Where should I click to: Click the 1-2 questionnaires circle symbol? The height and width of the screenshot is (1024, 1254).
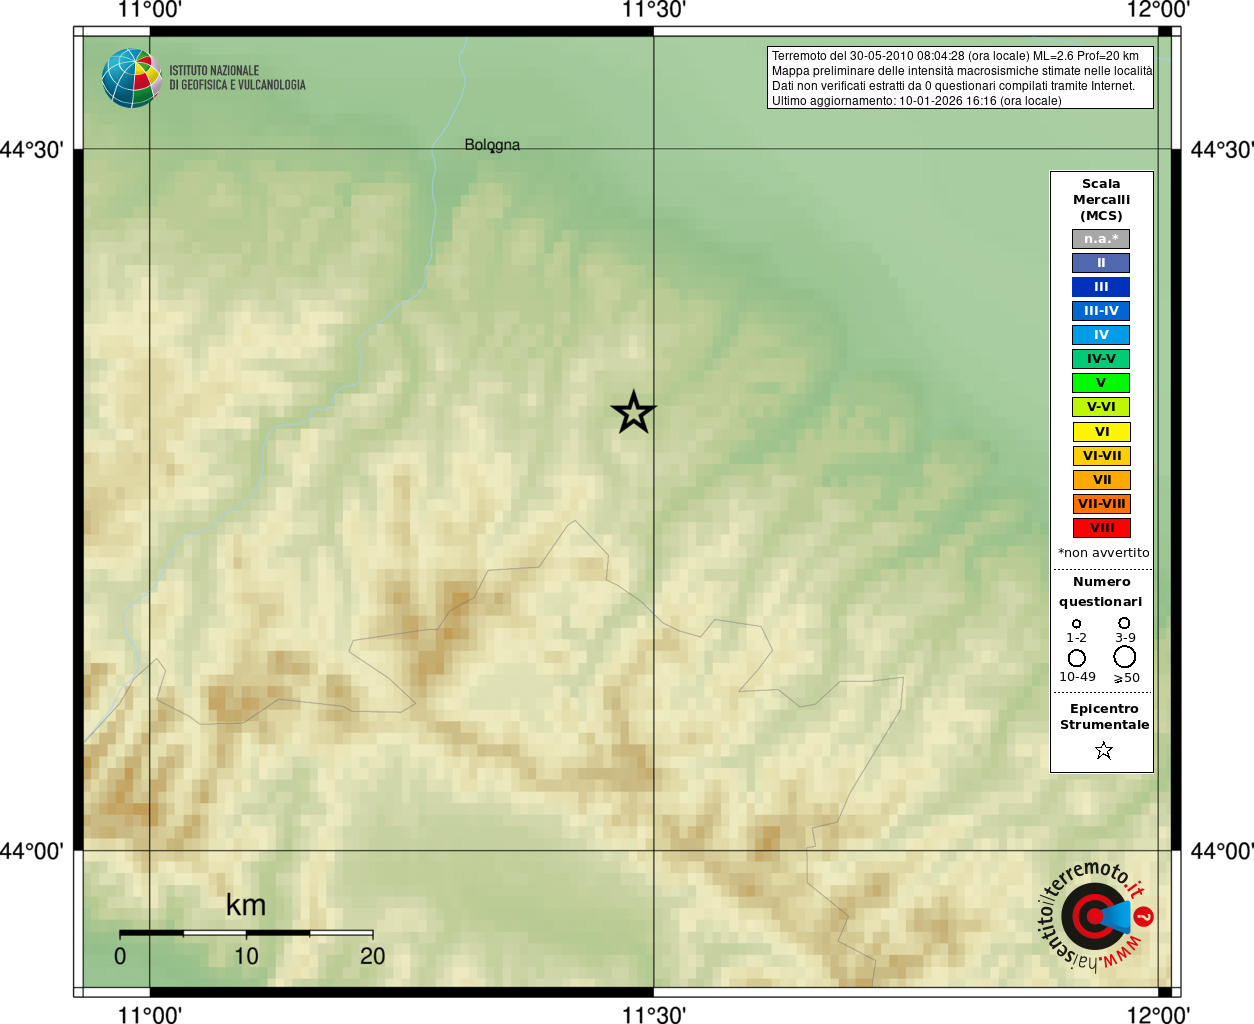pos(1076,623)
